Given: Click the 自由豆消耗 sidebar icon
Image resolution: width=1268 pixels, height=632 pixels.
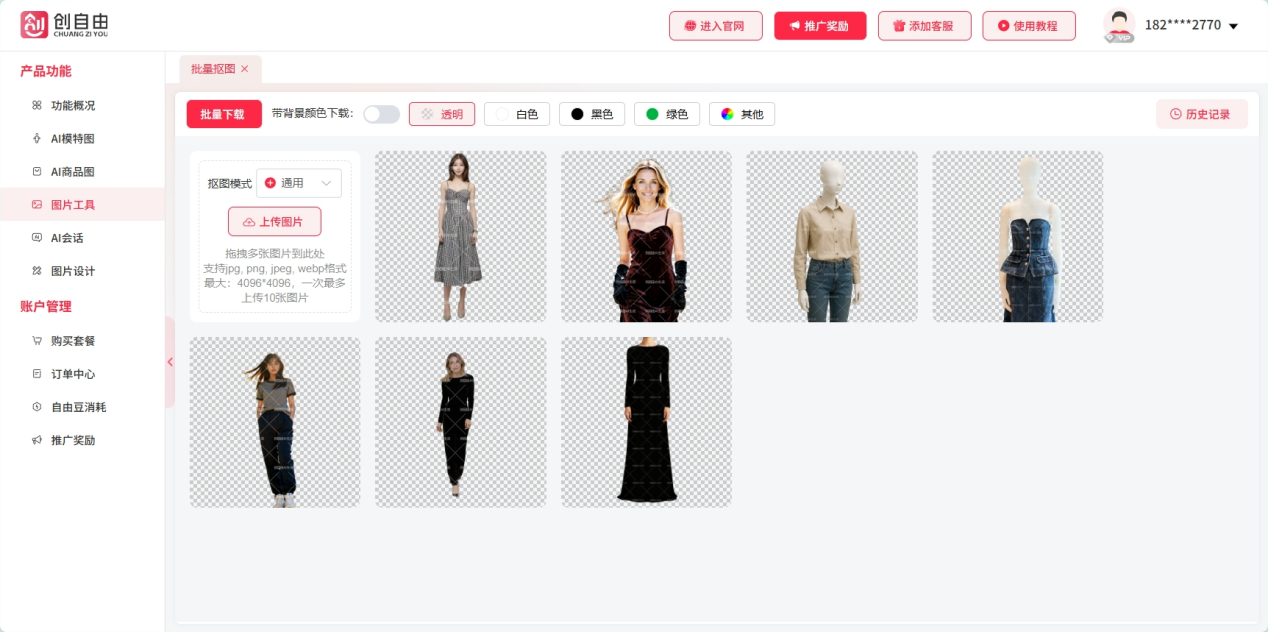Looking at the screenshot, I should click(37, 407).
